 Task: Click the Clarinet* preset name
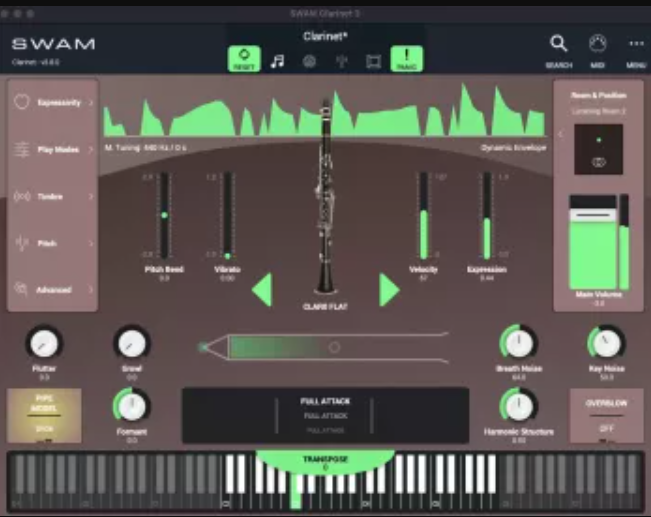(325, 37)
